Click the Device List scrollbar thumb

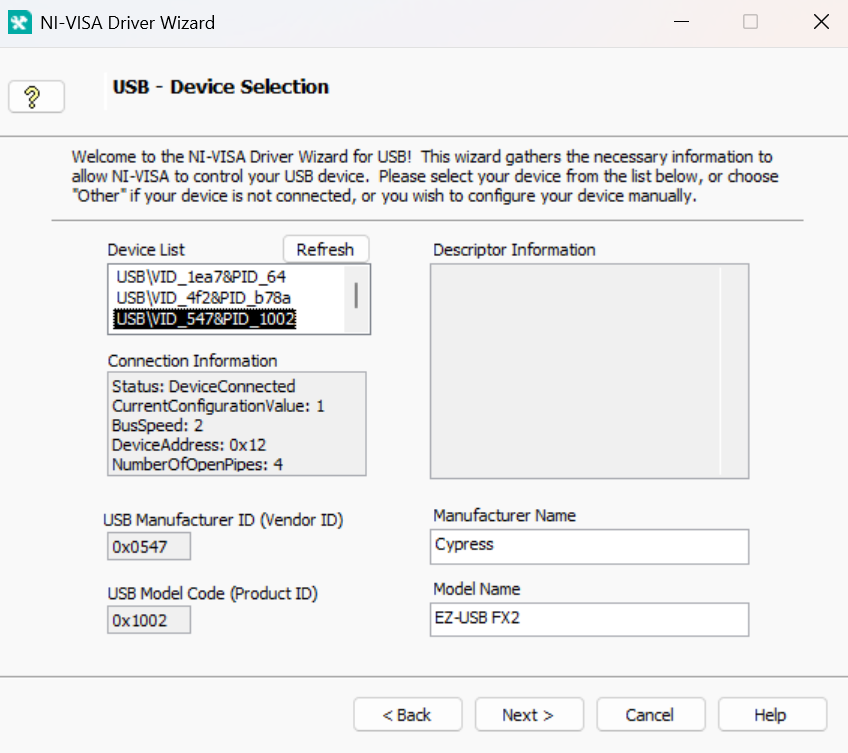tap(356, 295)
